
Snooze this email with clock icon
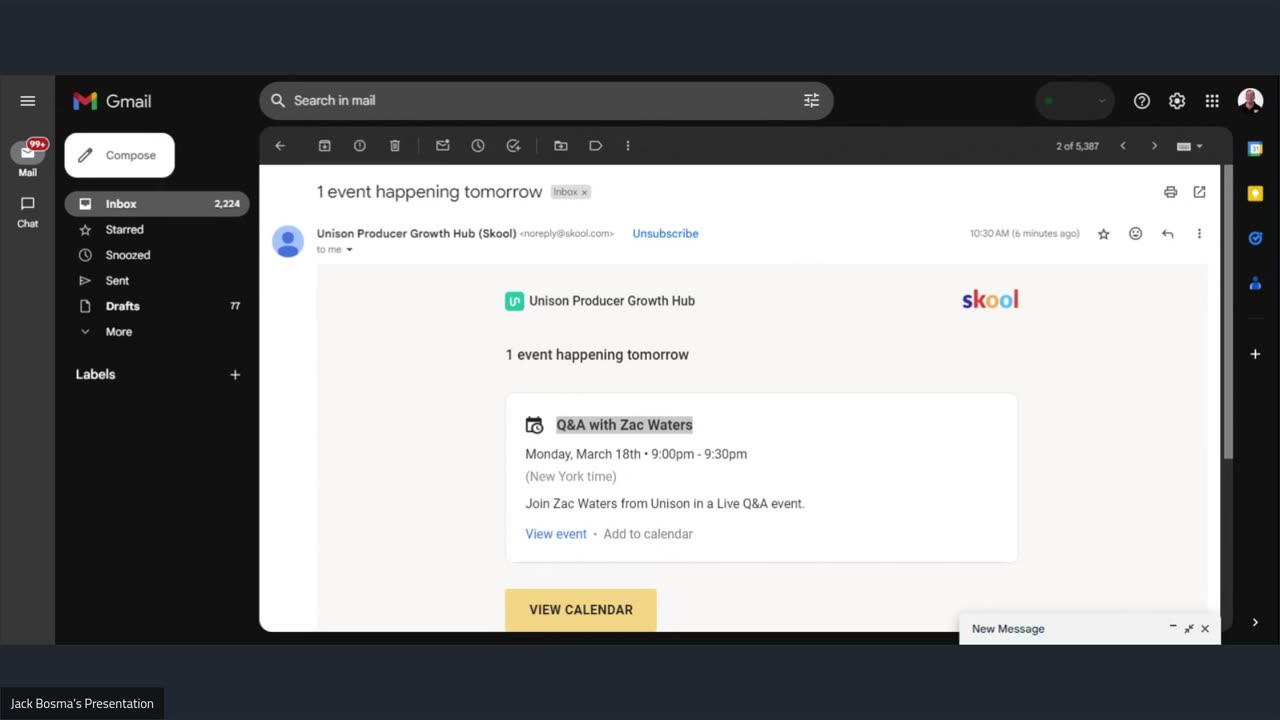[478, 146]
